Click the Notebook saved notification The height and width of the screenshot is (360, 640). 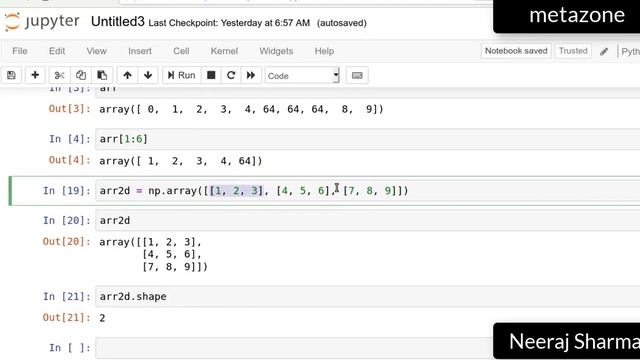[516, 51]
